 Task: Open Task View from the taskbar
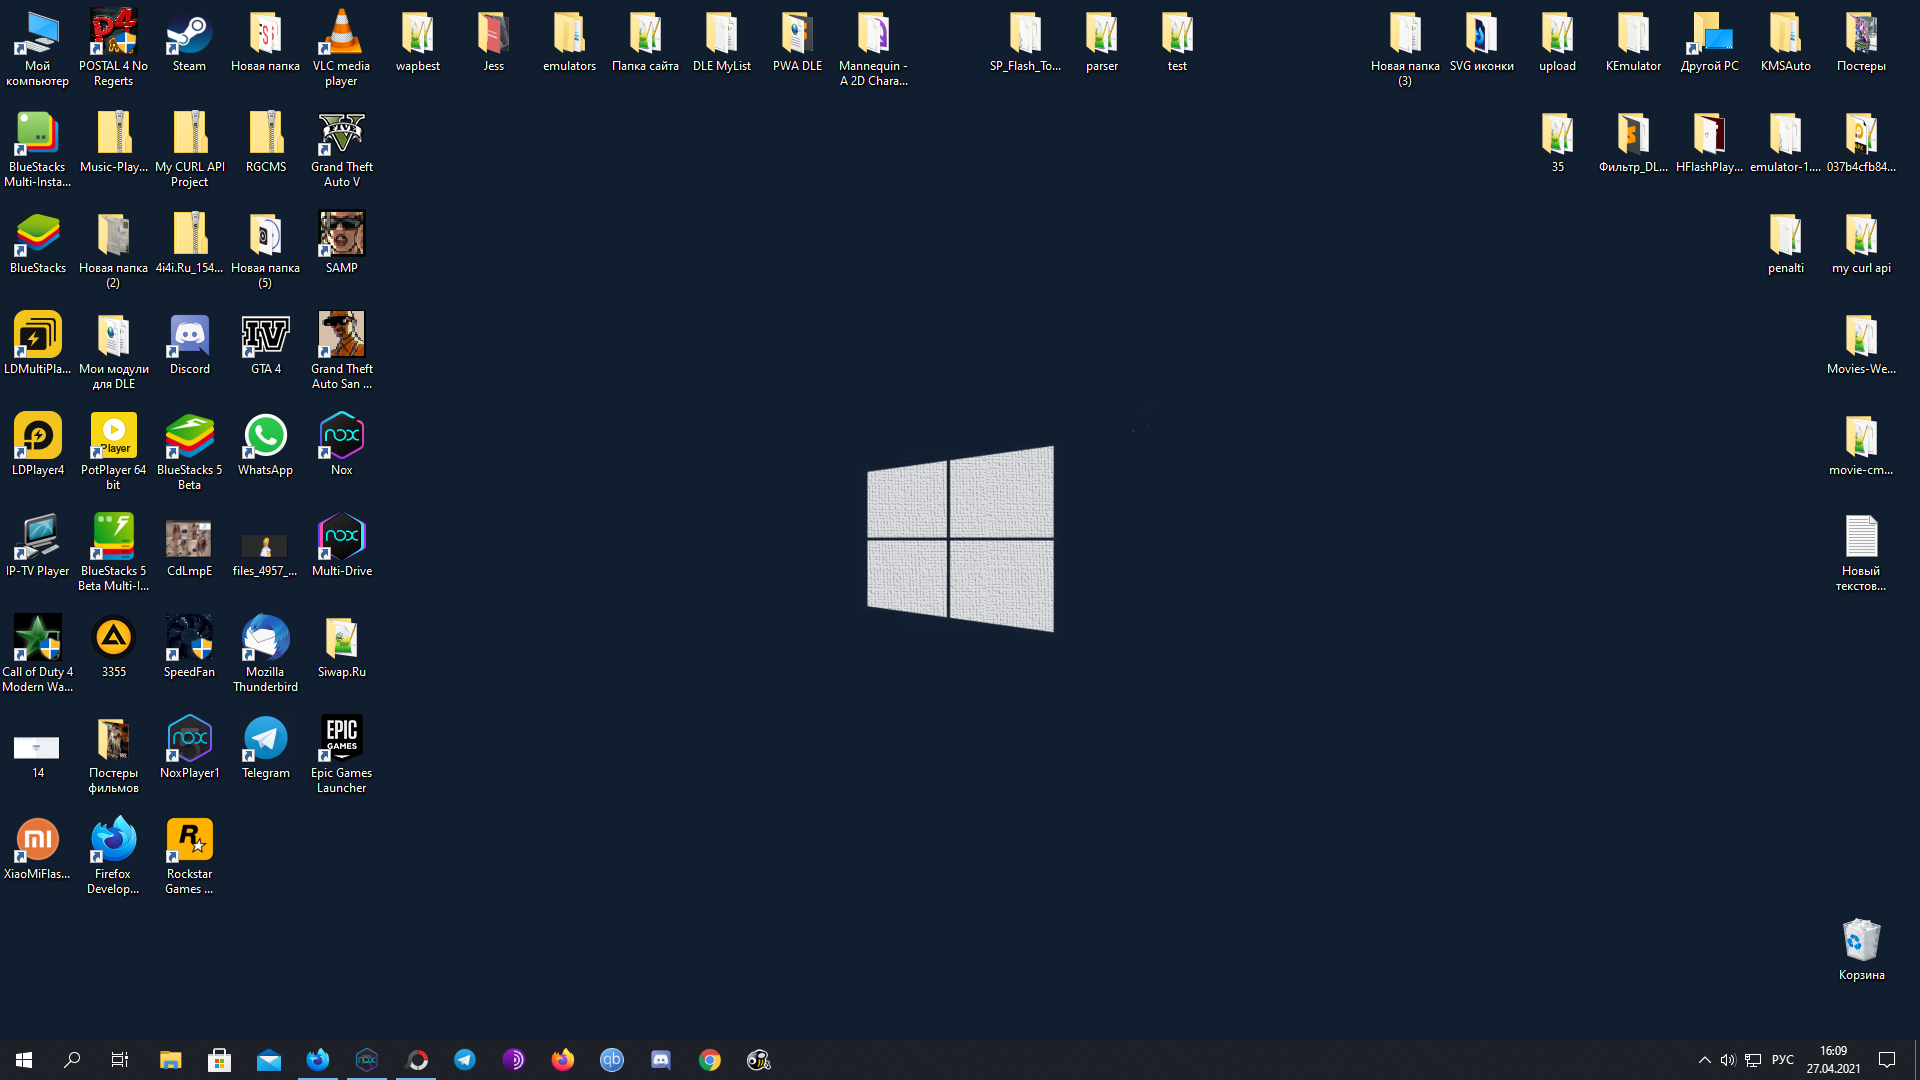tap(120, 1060)
